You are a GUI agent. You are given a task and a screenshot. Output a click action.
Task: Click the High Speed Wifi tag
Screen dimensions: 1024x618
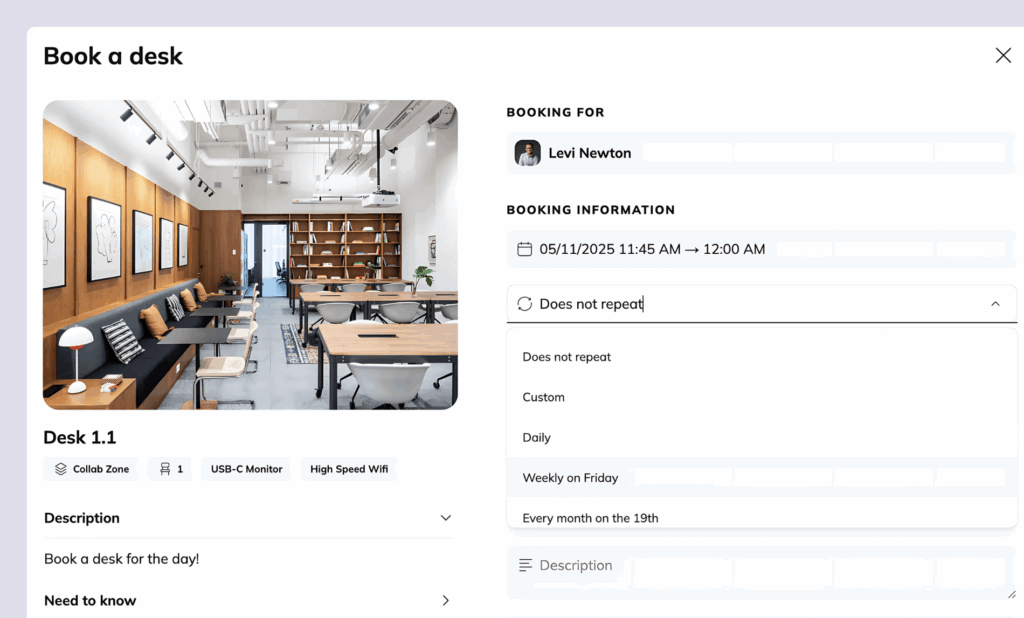pyautogui.click(x=349, y=468)
